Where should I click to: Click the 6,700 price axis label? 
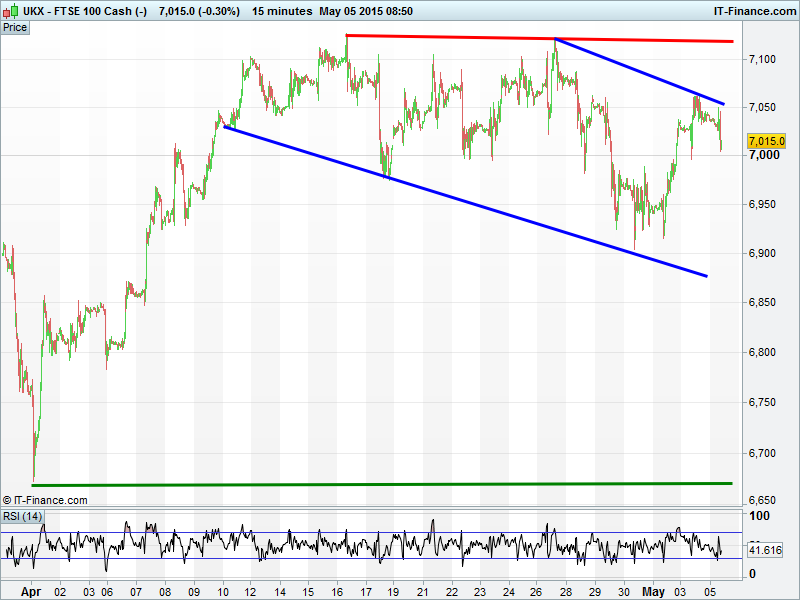click(762, 453)
